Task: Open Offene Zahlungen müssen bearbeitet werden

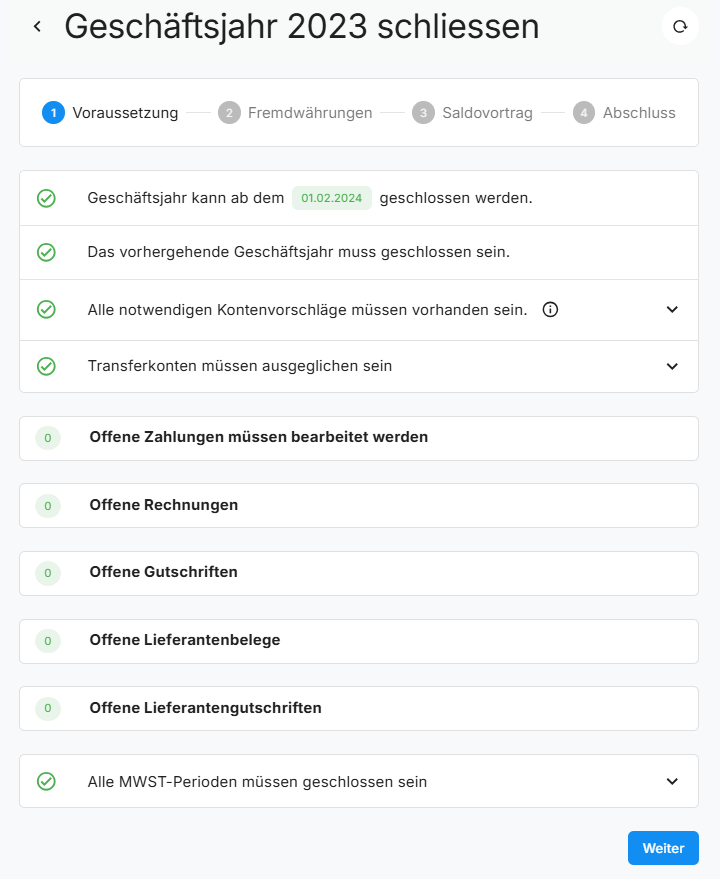Action: tap(258, 437)
